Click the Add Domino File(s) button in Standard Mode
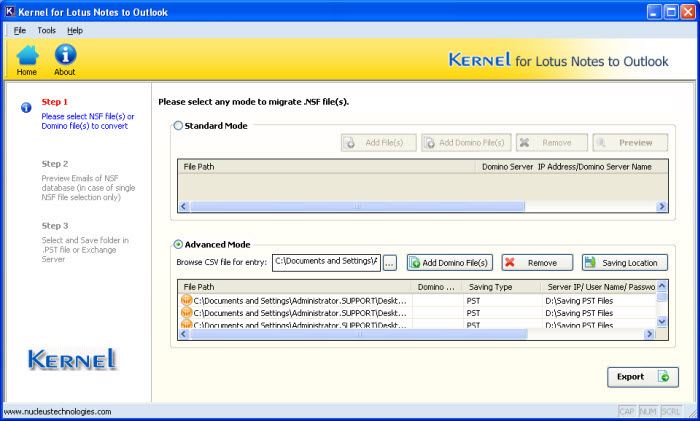Screen dimensions: 700x421 pyautogui.click(x=466, y=142)
